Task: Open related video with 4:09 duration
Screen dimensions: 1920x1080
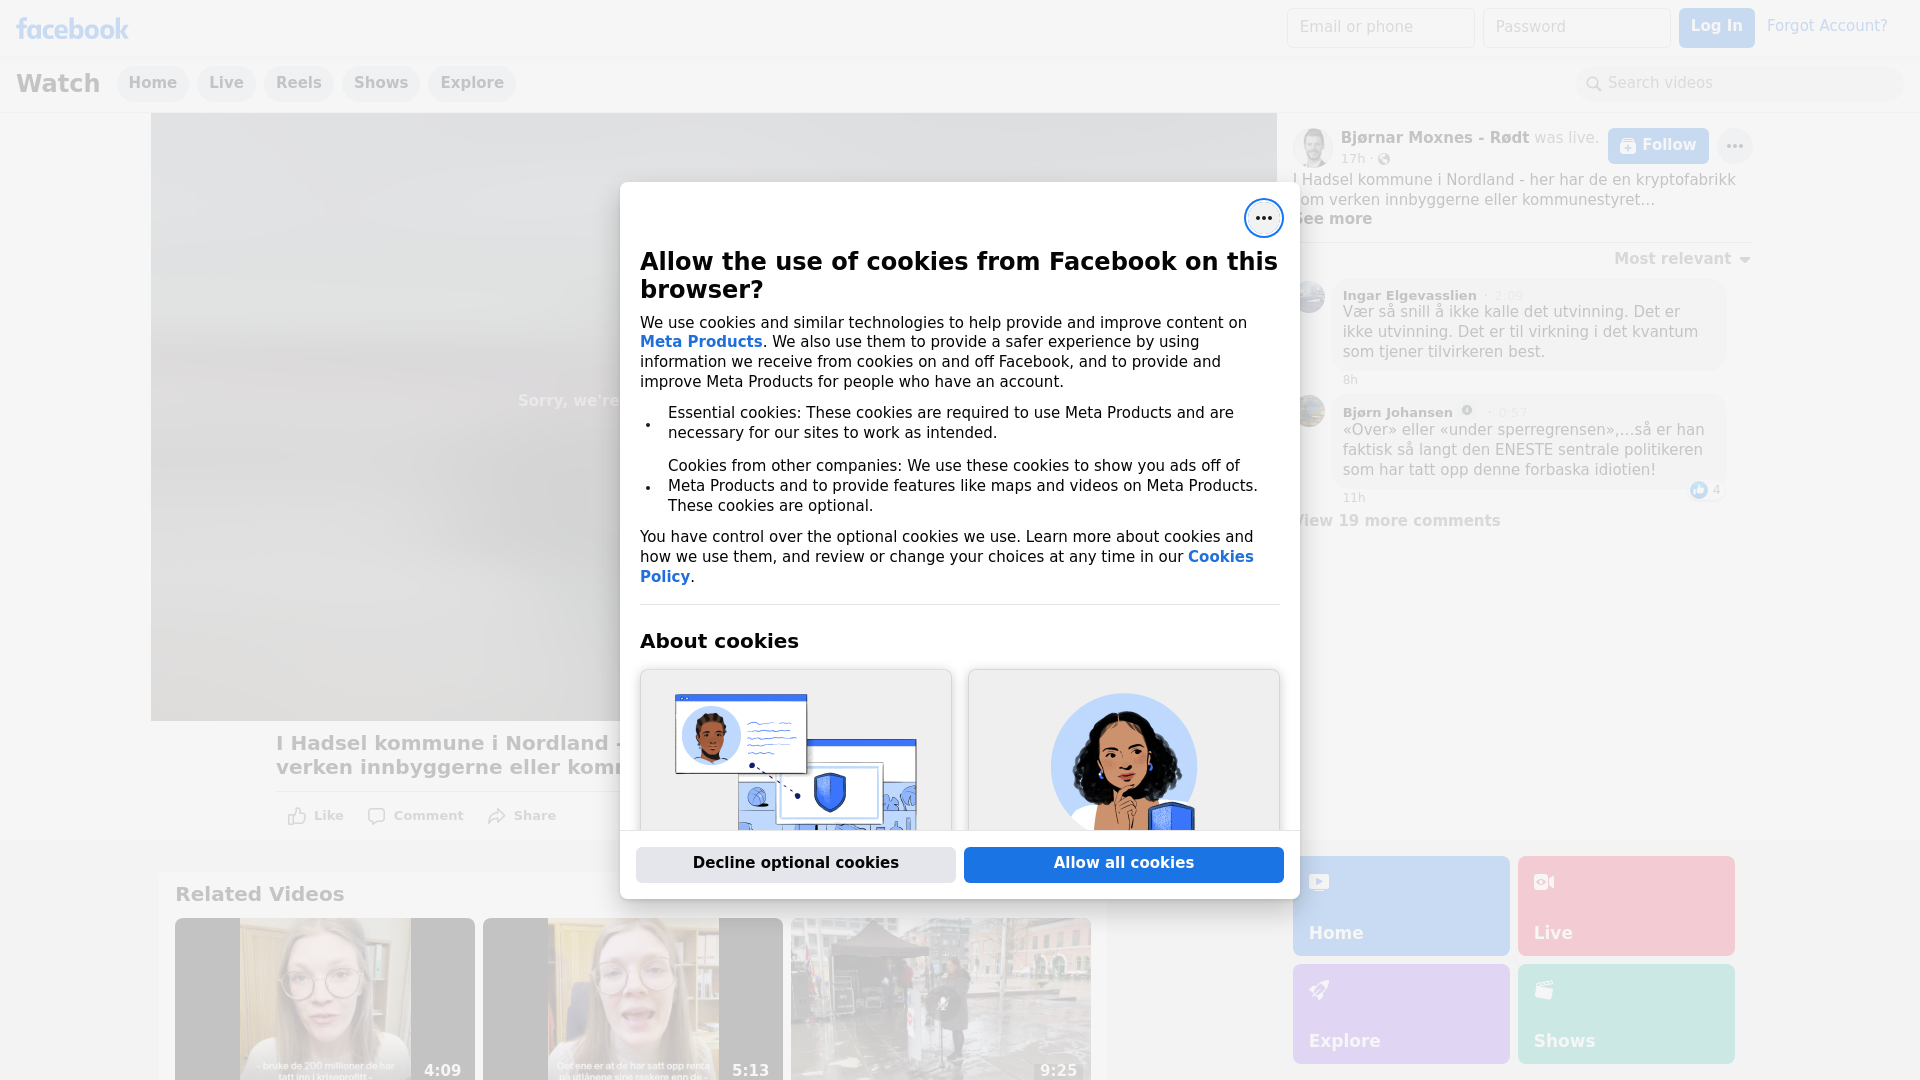Action: [x=325, y=999]
